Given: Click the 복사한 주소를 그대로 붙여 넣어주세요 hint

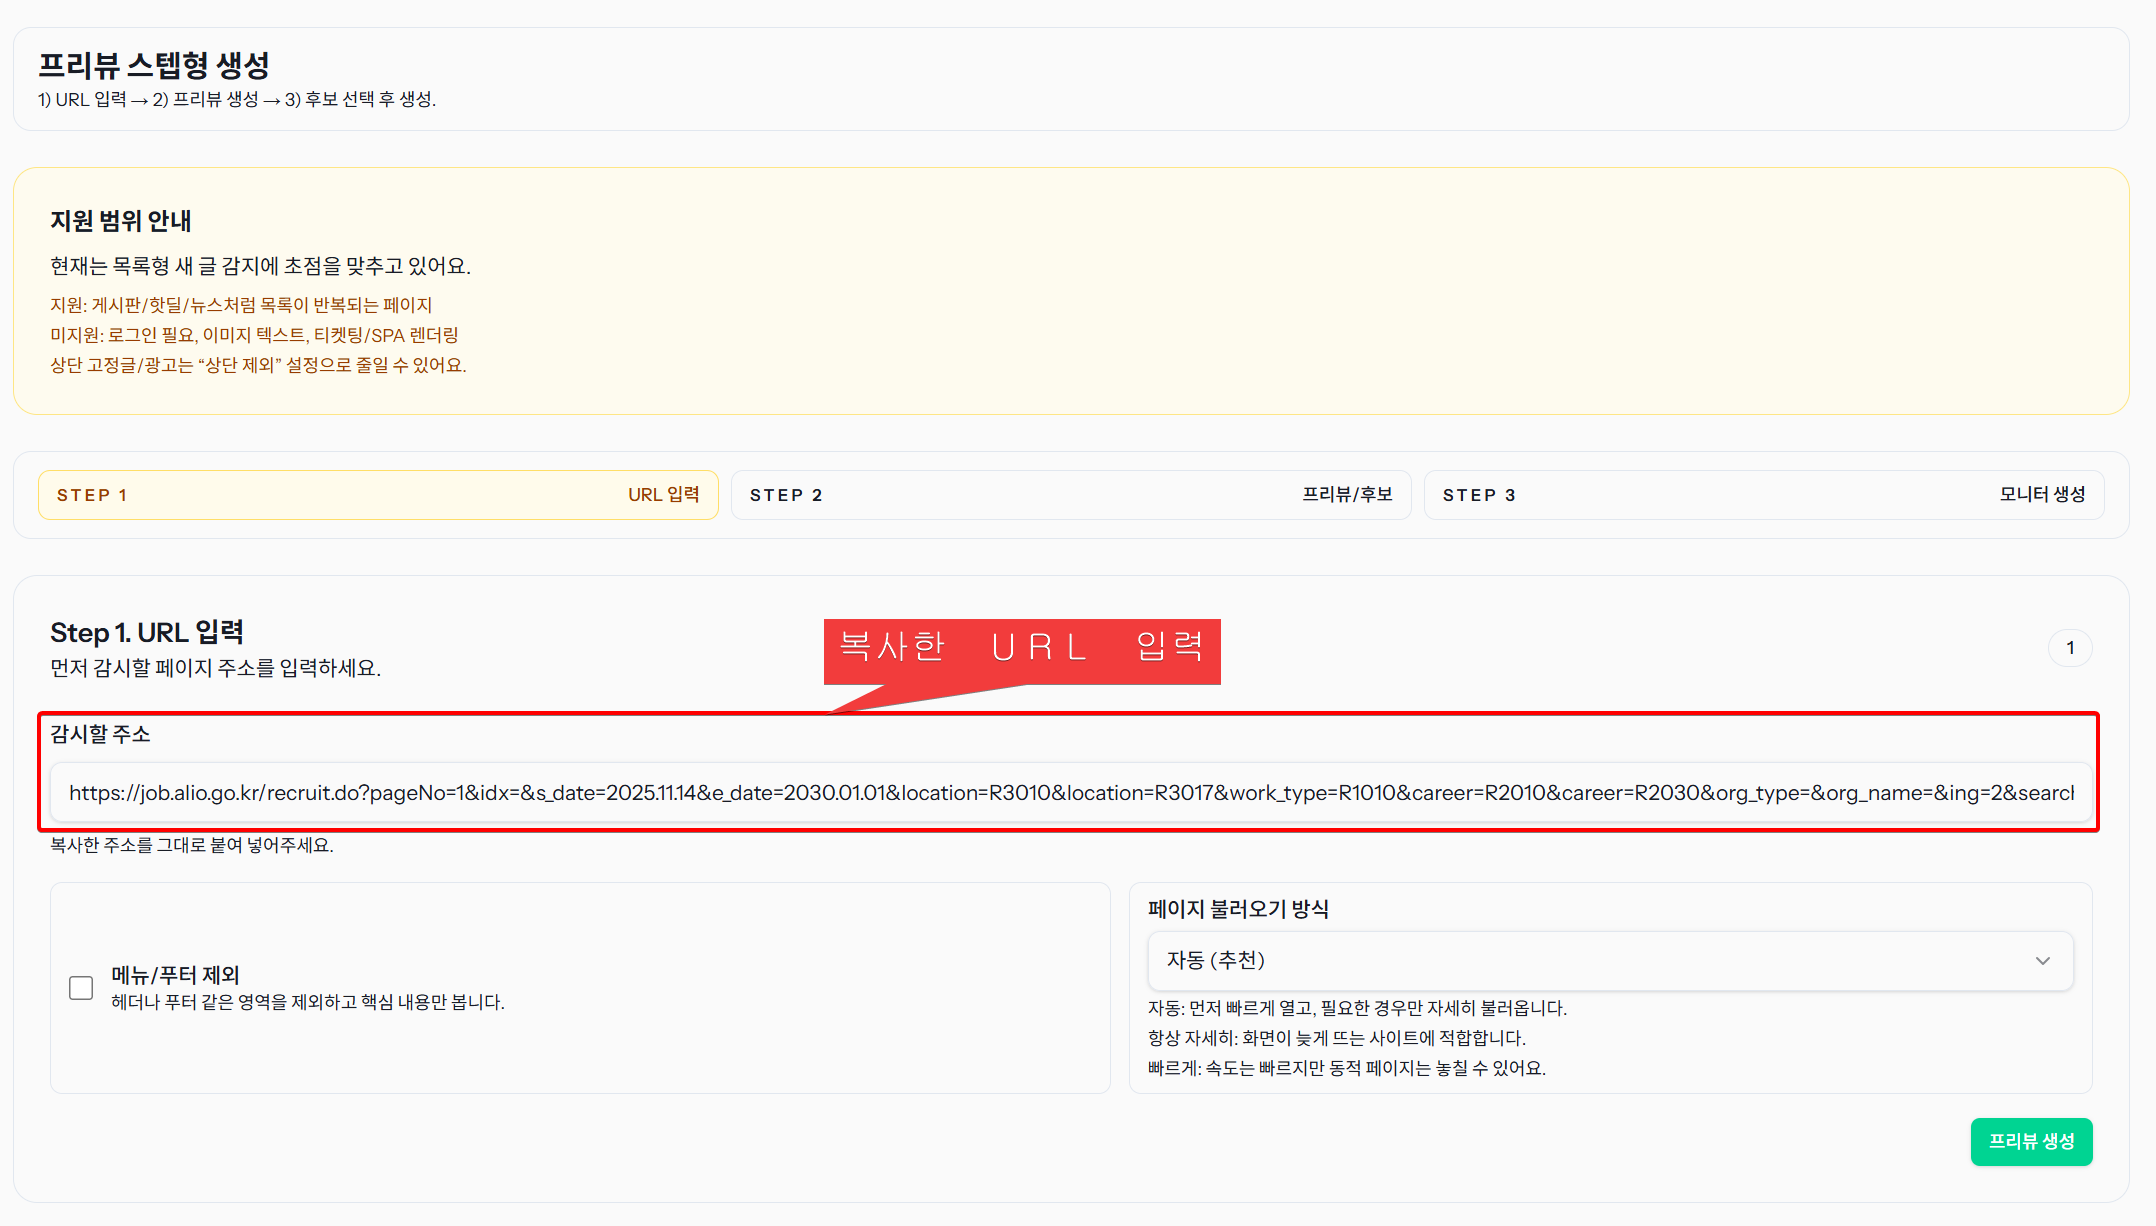Looking at the screenshot, I should tap(192, 845).
